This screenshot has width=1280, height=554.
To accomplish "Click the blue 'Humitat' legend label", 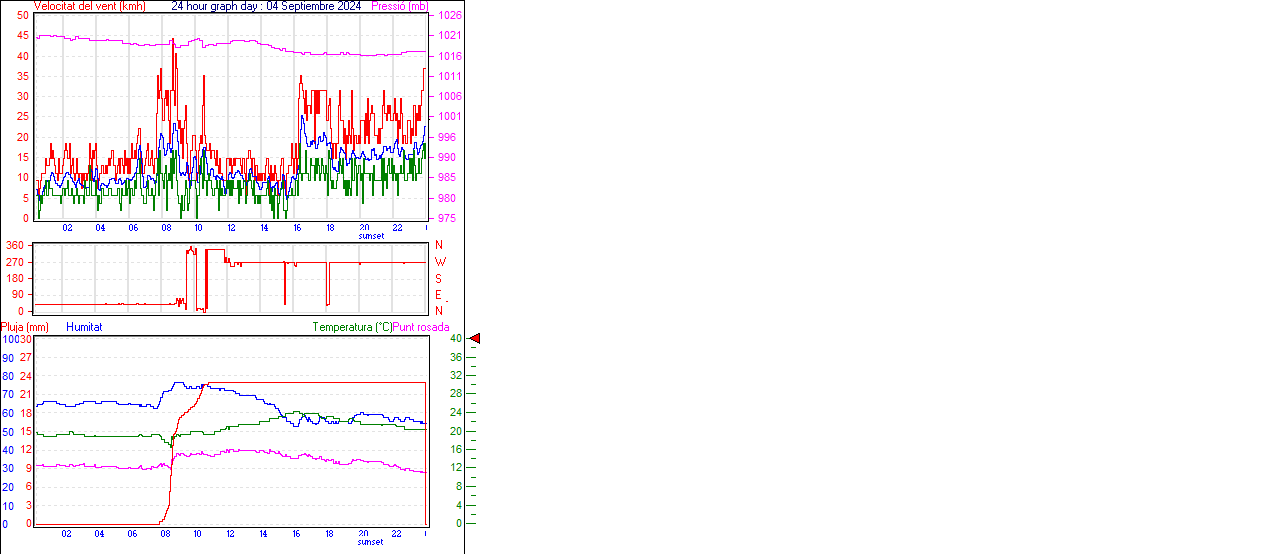I will [x=84, y=327].
